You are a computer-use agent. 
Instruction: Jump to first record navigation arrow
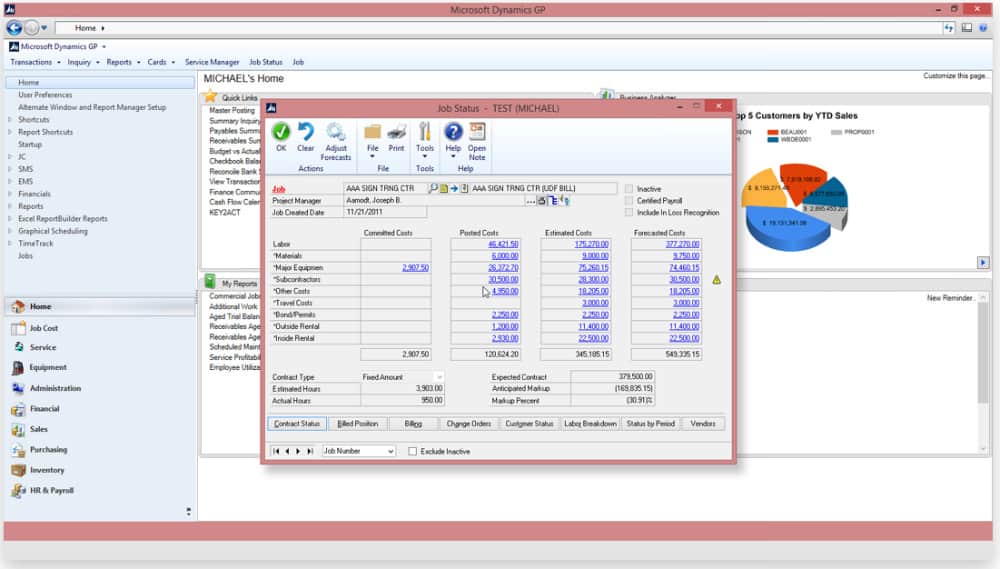click(276, 451)
